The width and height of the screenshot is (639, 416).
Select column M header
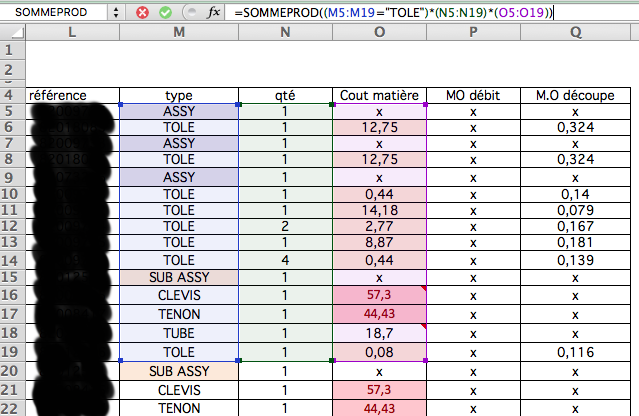tap(179, 32)
